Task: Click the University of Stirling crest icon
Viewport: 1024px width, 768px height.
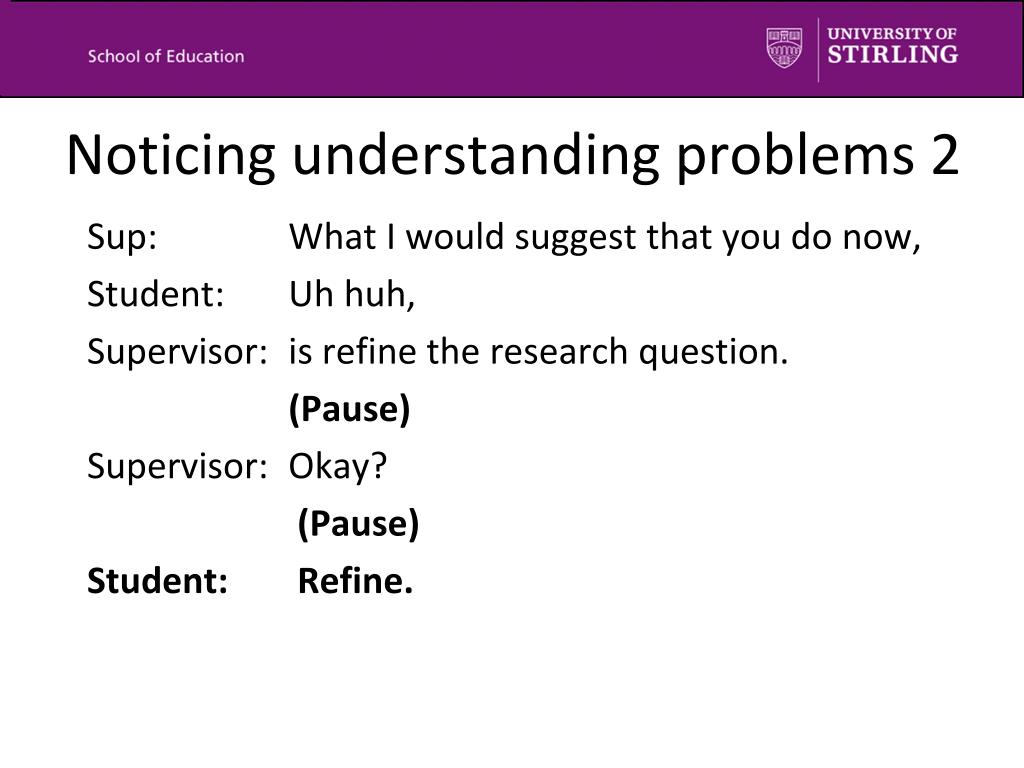Action: (784, 48)
